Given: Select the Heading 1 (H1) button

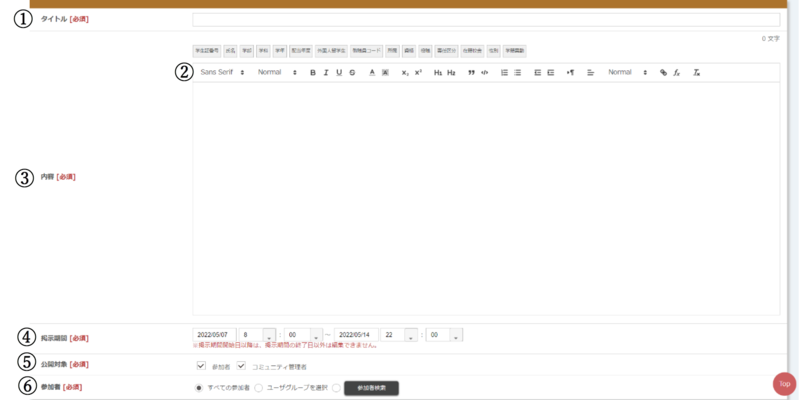Looking at the screenshot, I should click(438, 73).
